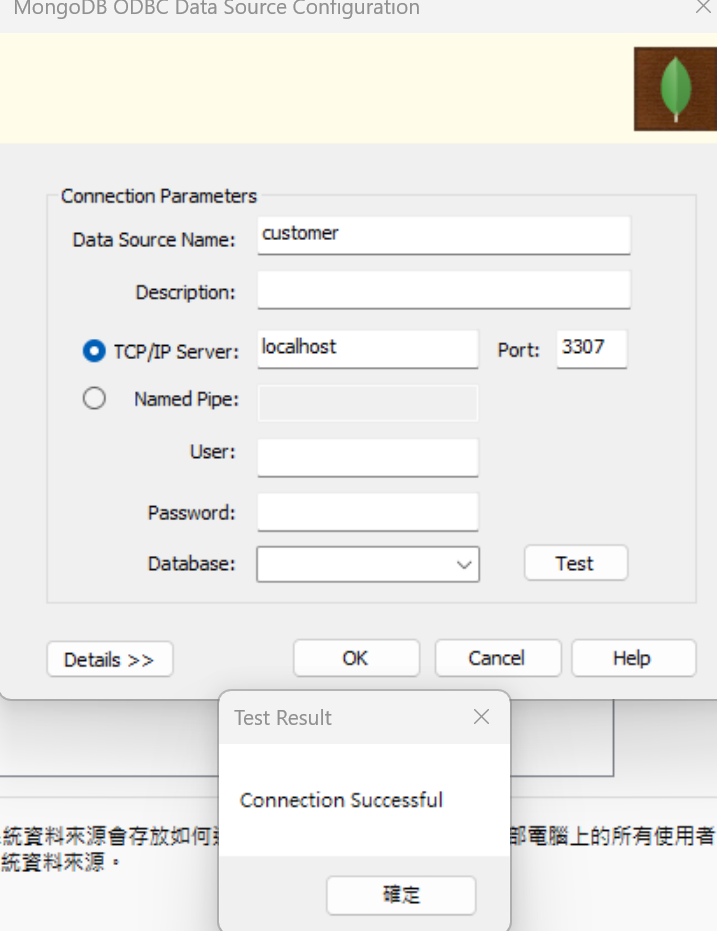
Task: Click the Port field showing 3307
Action: pos(591,349)
